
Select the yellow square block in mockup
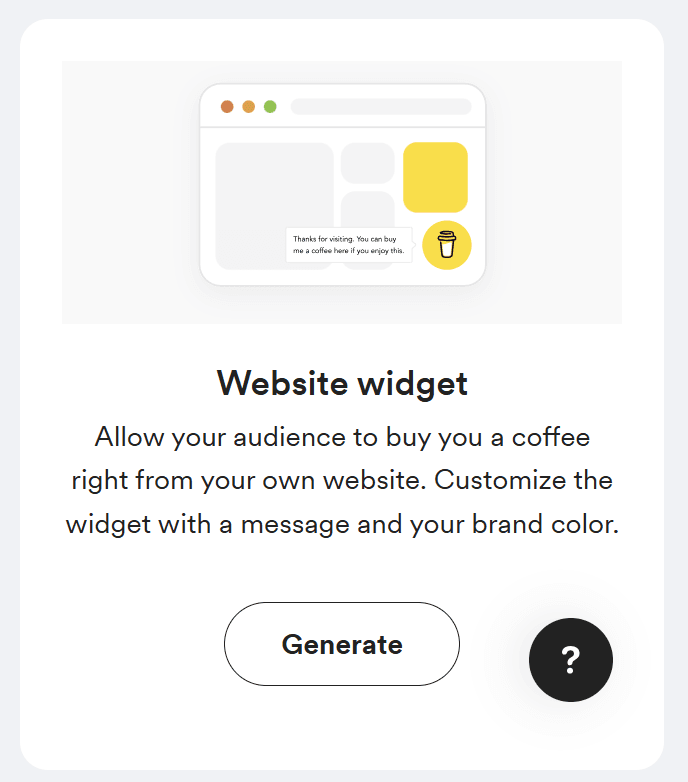click(x=435, y=177)
